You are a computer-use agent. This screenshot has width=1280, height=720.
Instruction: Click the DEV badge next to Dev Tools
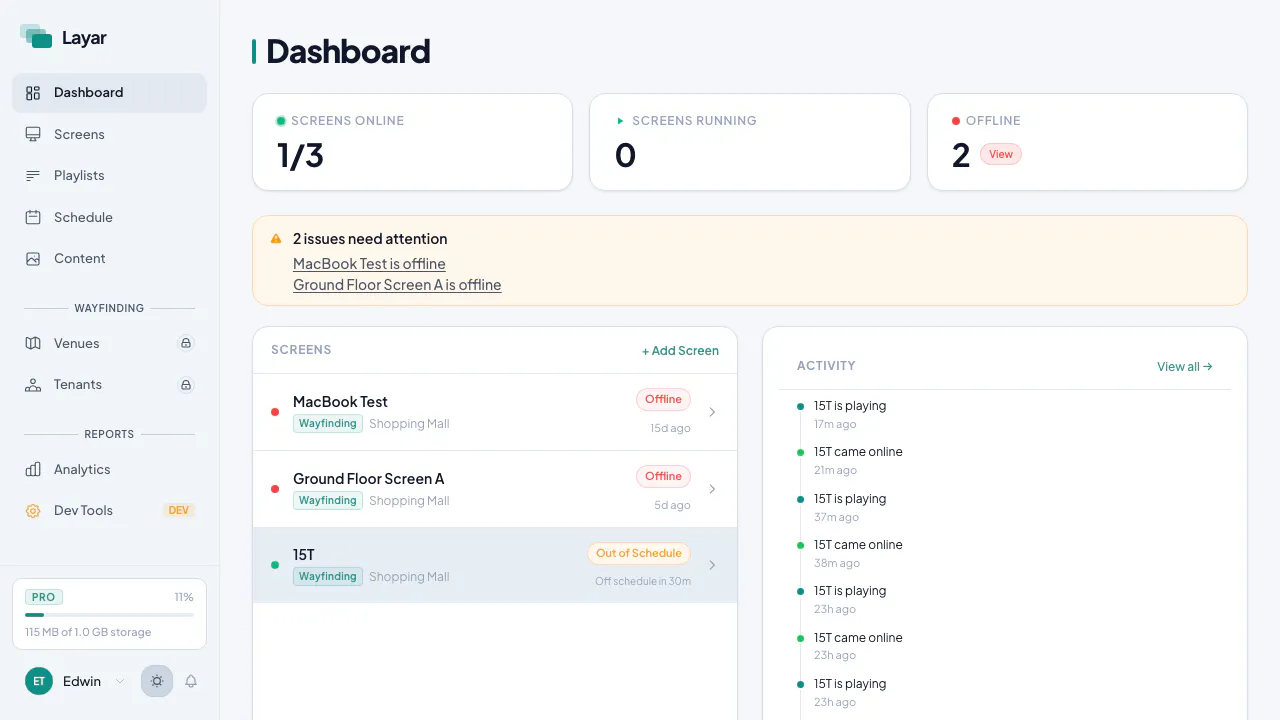(x=179, y=510)
